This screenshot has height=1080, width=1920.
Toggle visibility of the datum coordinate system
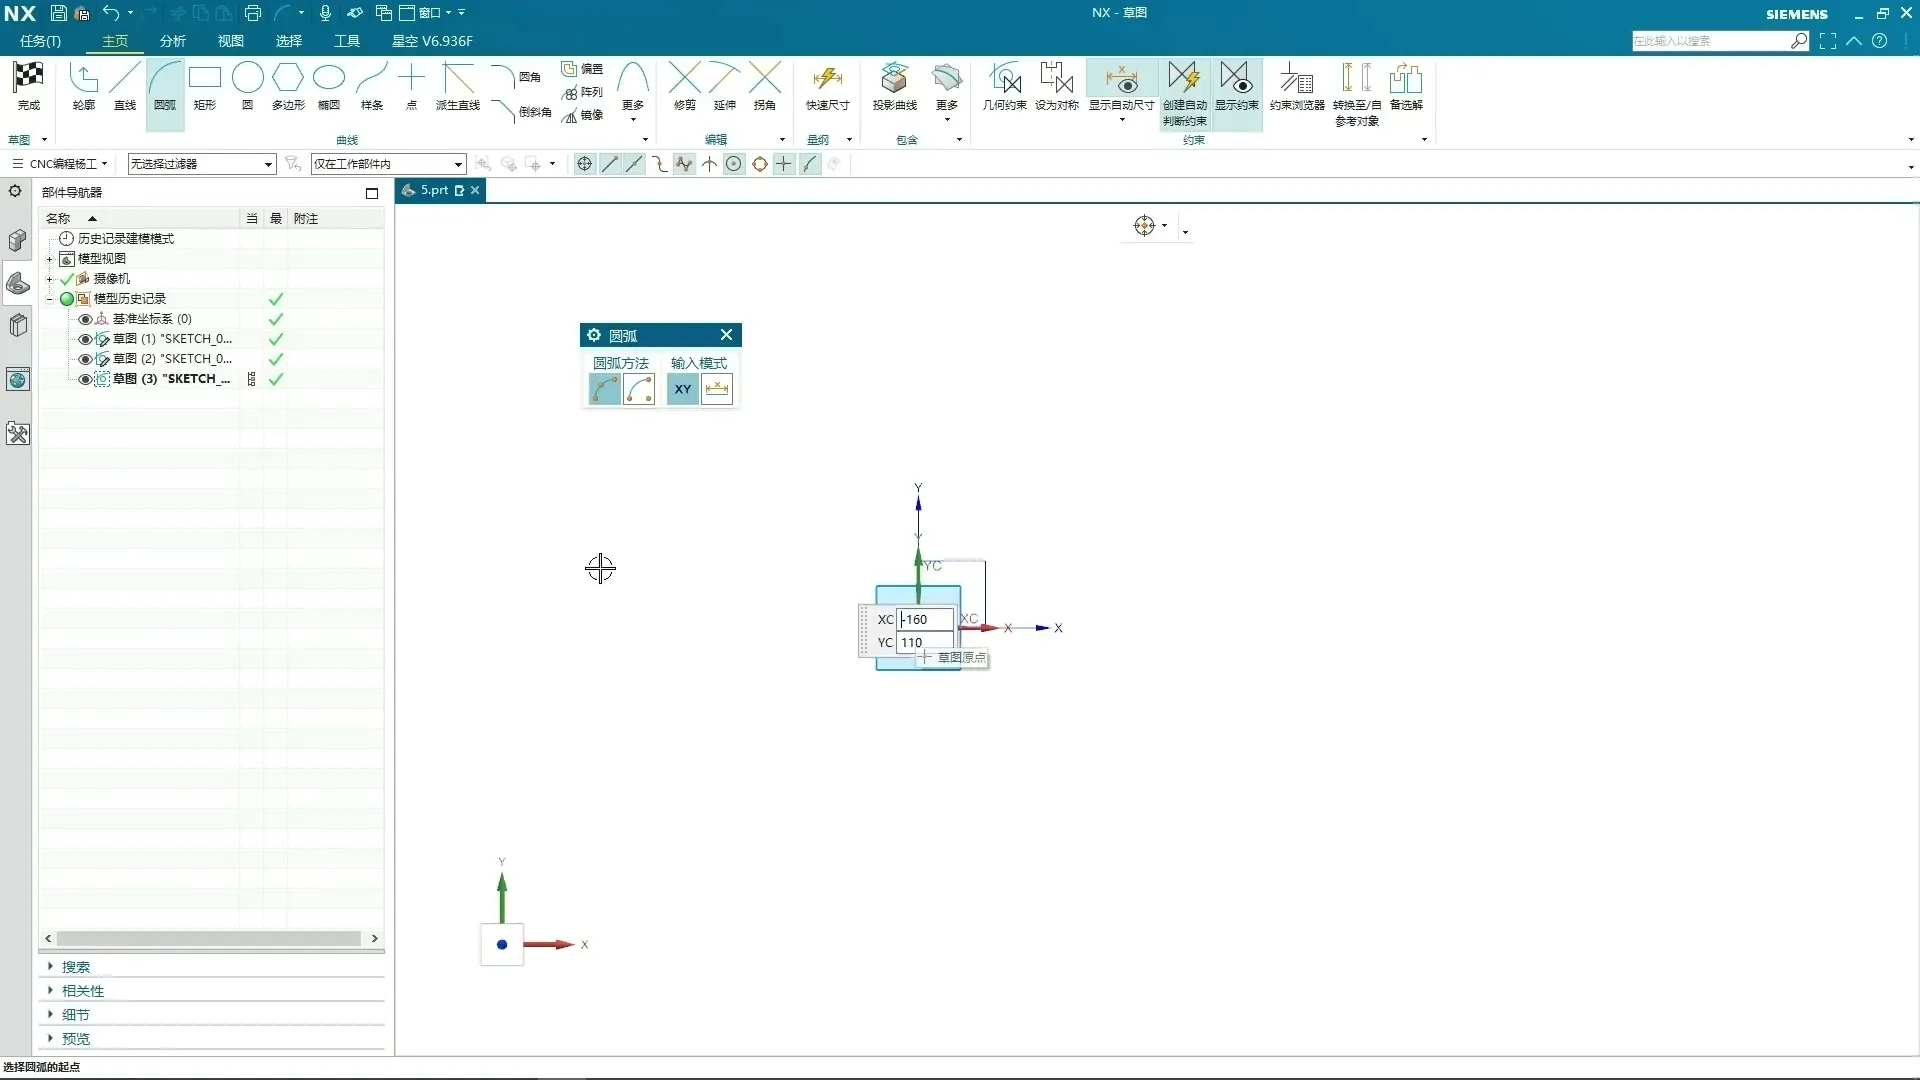(85, 319)
